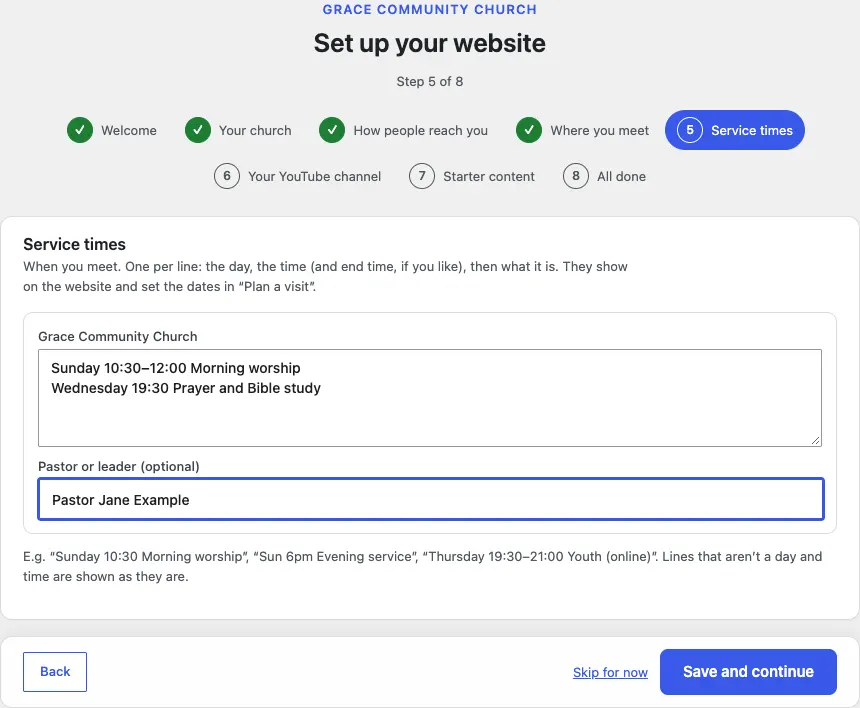Viewport: 860px width, 708px height.
Task: Click the "Set up your website" heading
Action: click(430, 43)
